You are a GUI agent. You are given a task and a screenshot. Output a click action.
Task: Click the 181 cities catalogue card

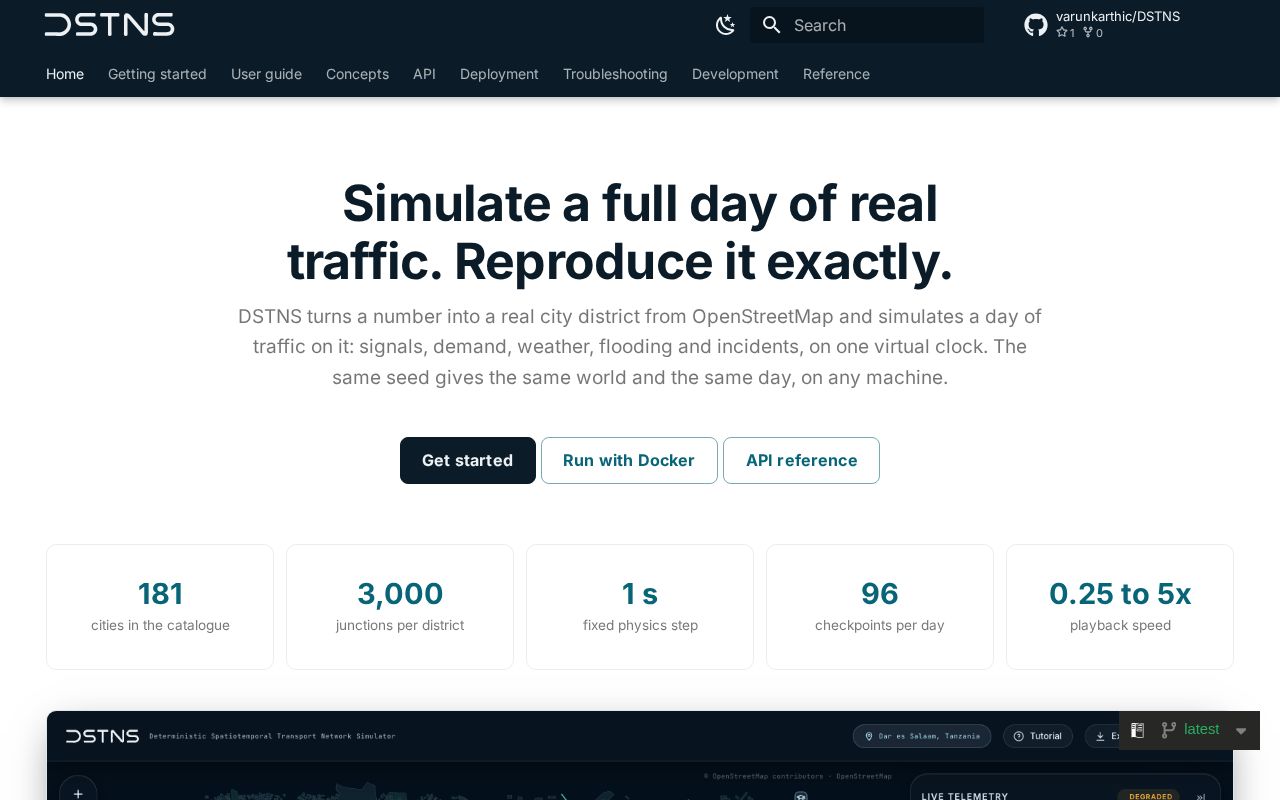click(x=160, y=607)
